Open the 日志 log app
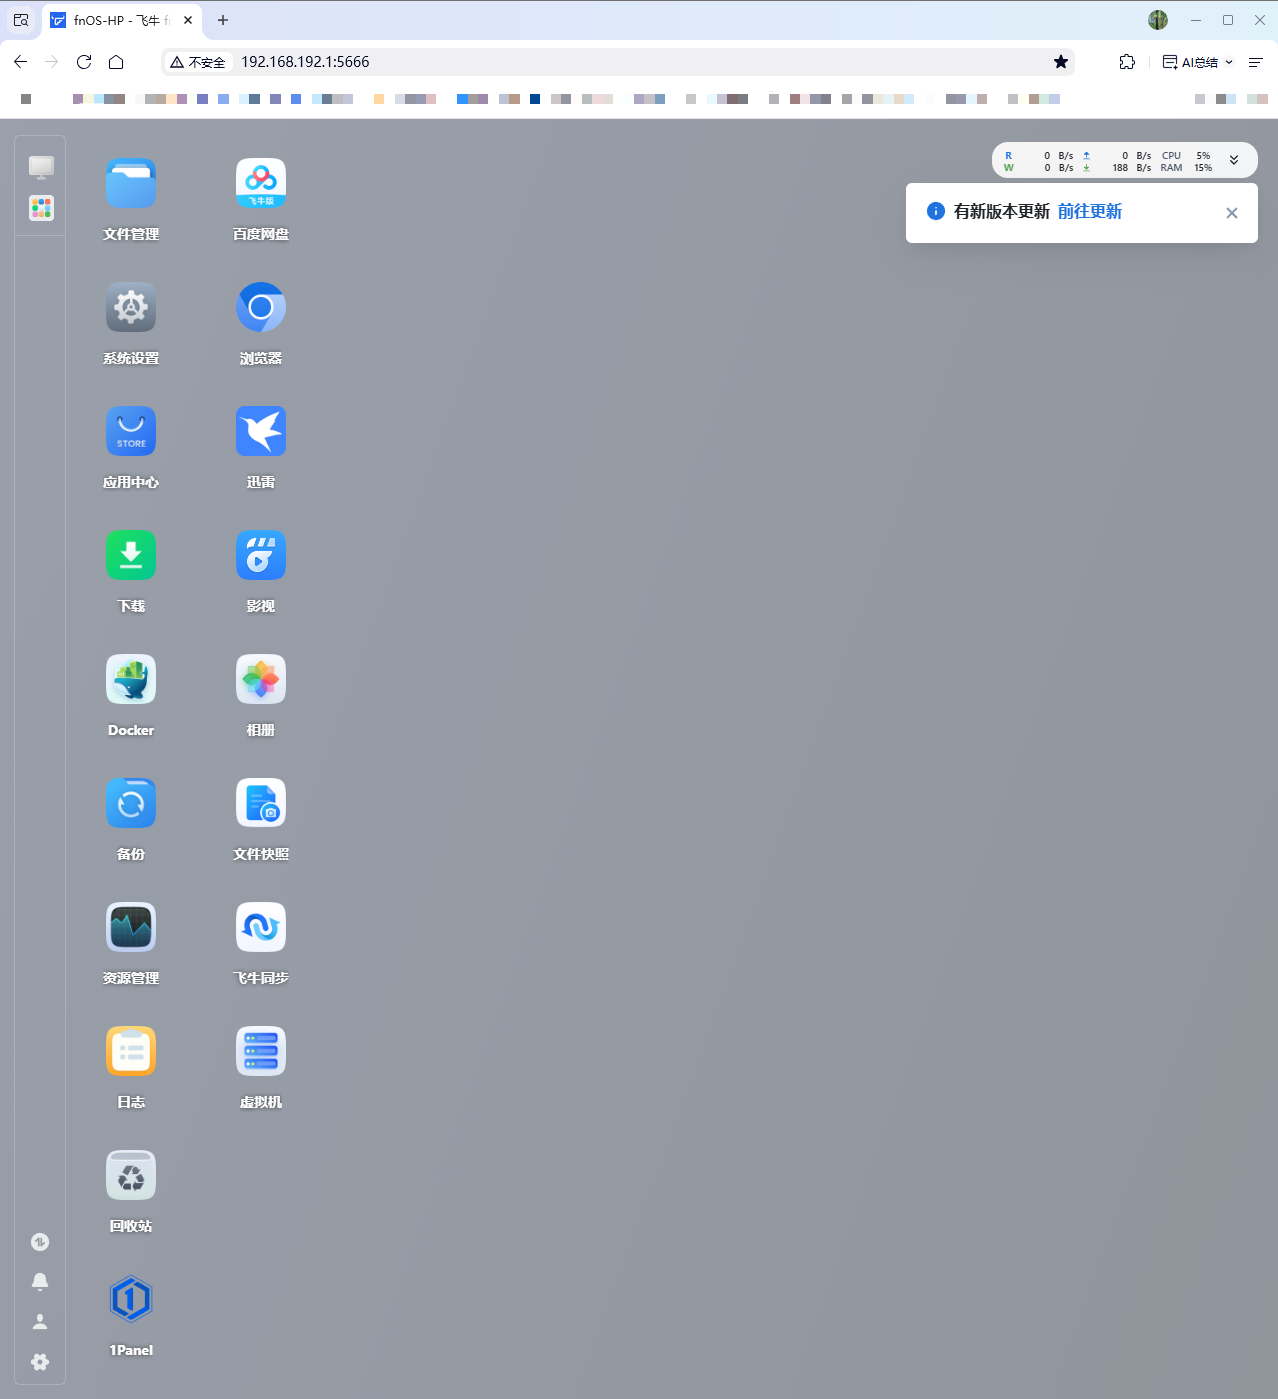This screenshot has height=1399, width=1278. (131, 1051)
